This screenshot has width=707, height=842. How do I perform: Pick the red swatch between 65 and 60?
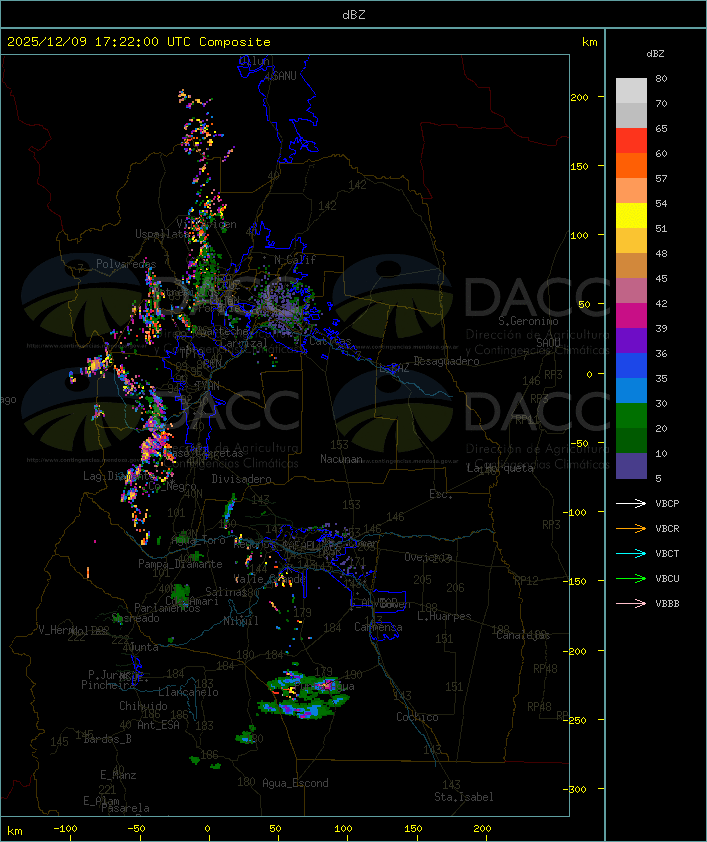(631, 141)
